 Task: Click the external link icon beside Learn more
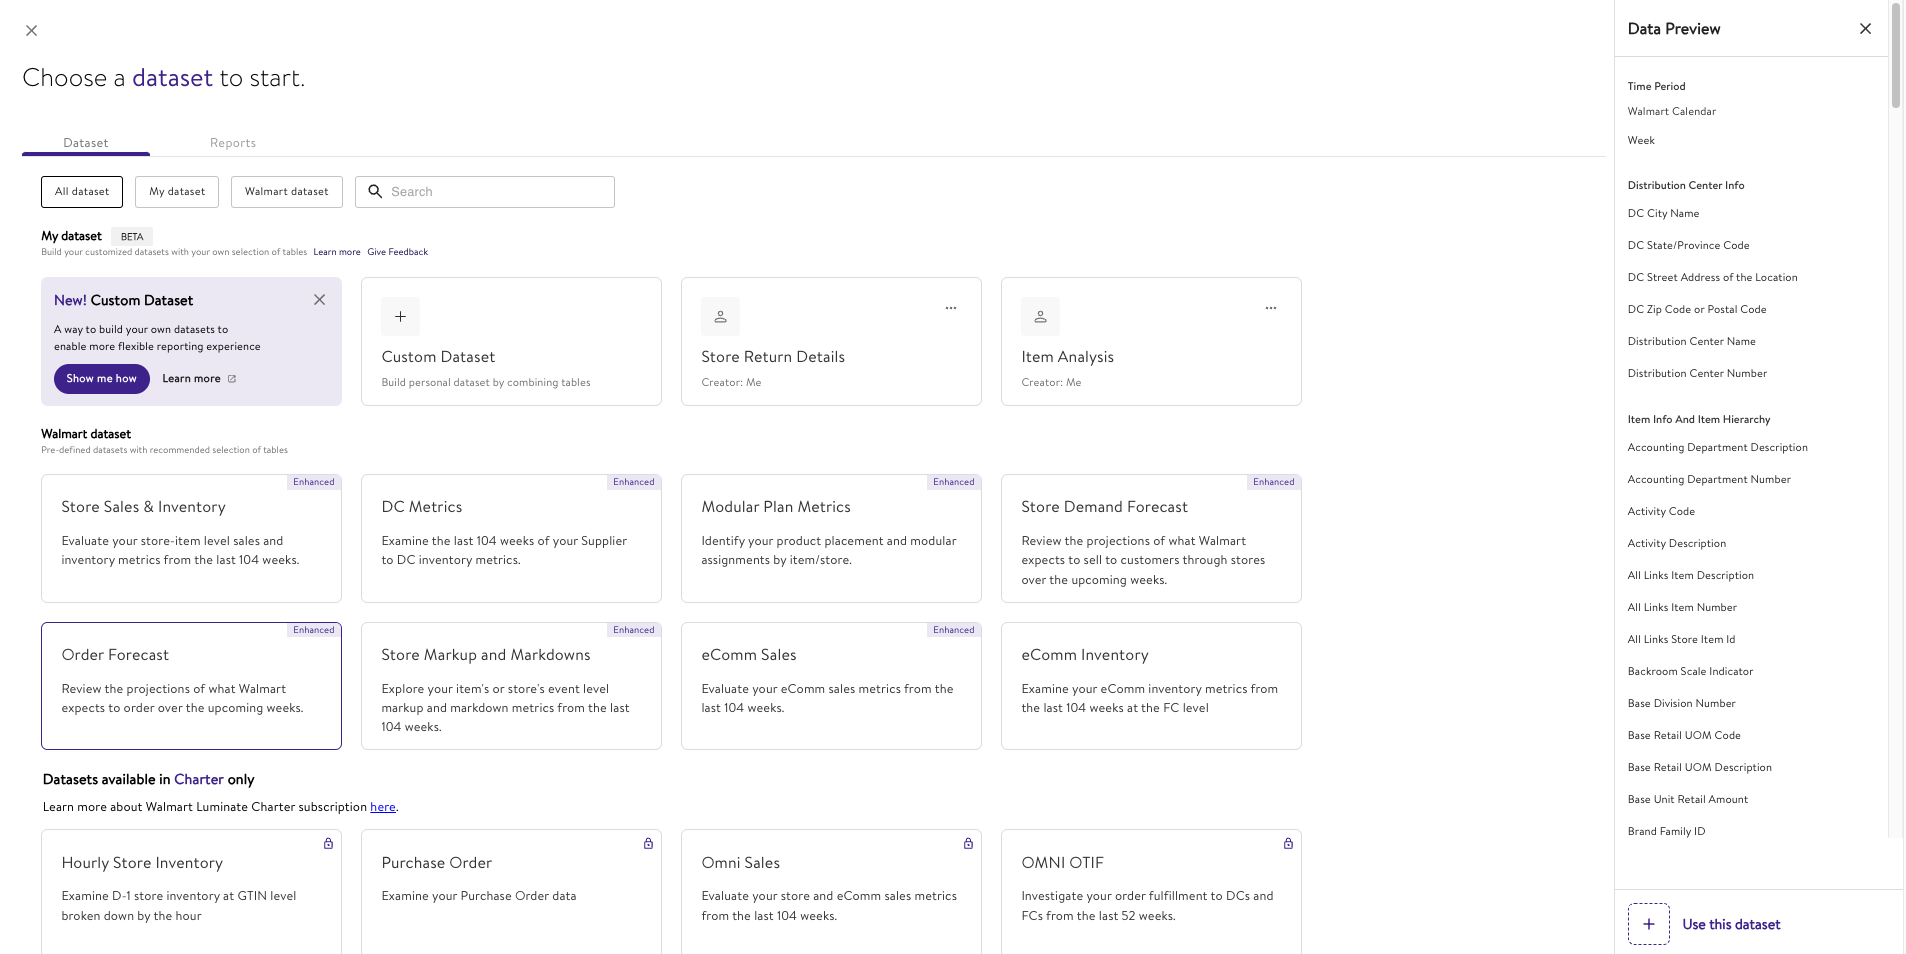pyautogui.click(x=232, y=379)
